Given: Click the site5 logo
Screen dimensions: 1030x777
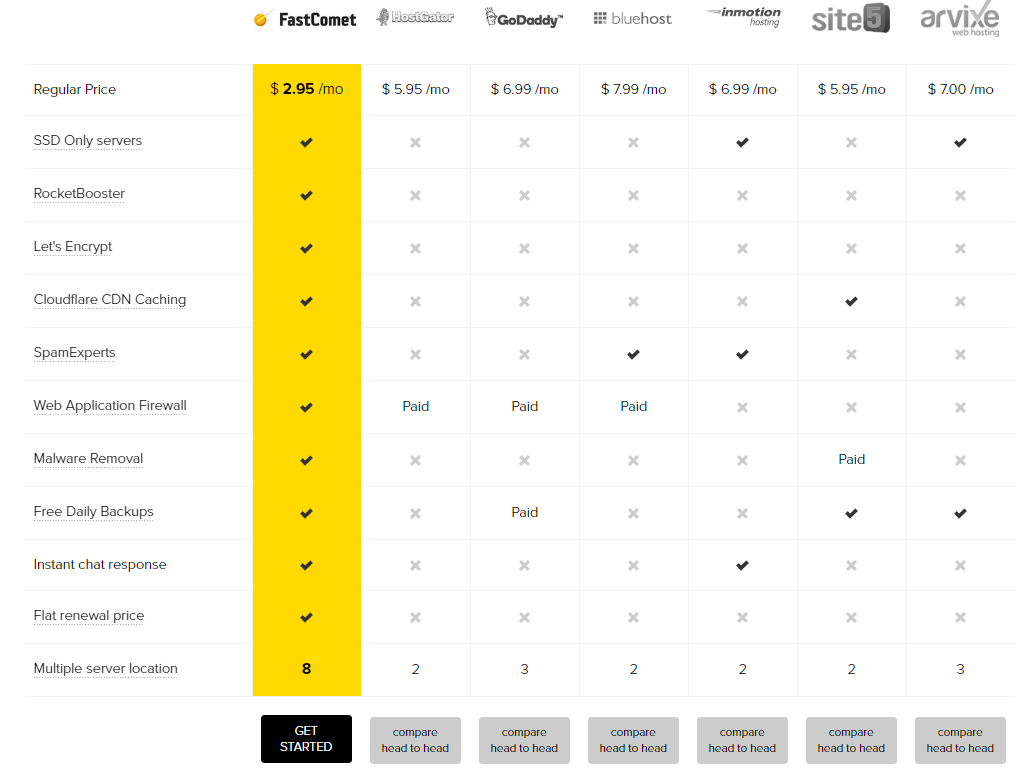Looking at the screenshot, I should [851, 18].
